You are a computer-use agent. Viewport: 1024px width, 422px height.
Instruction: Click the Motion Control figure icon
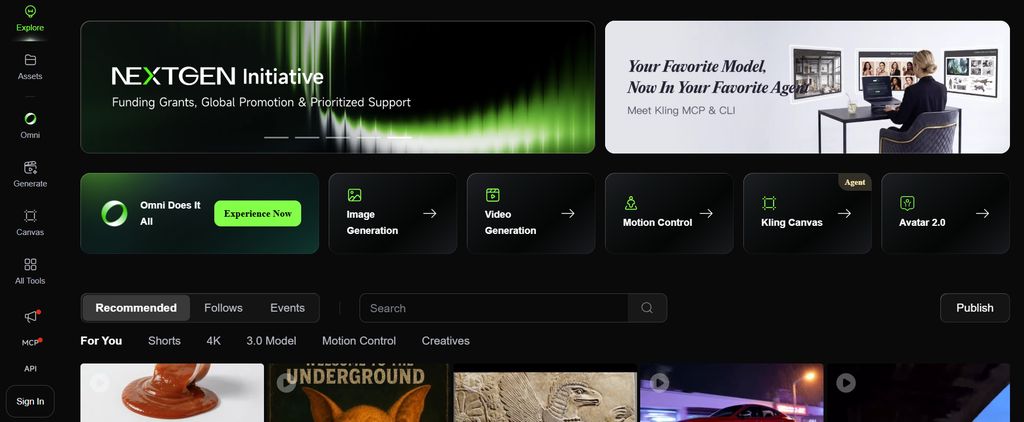[631, 203]
